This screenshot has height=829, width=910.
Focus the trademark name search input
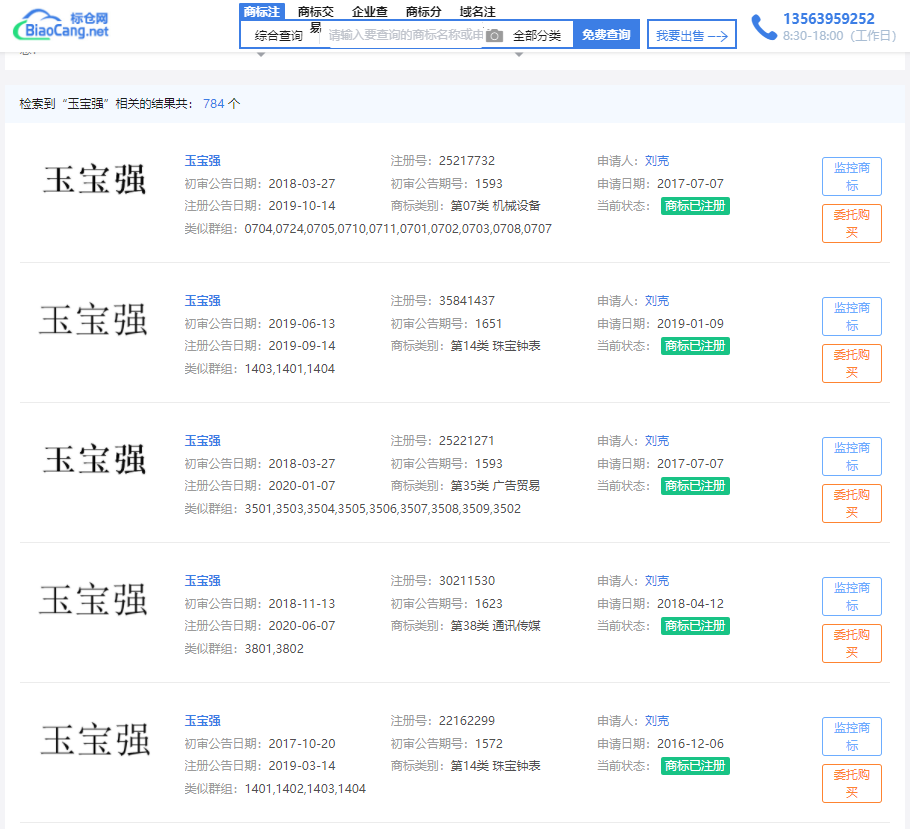[404, 36]
